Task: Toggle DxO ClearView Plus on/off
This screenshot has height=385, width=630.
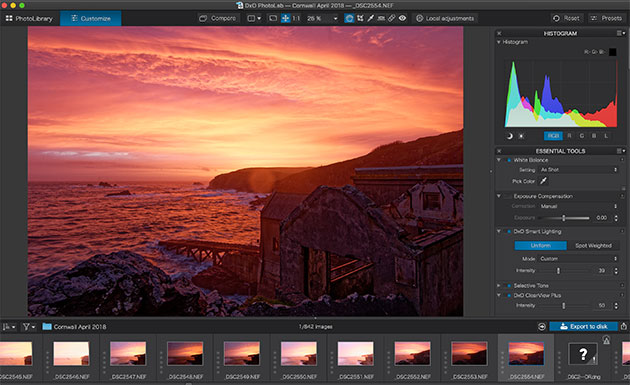Action: click(x=509, y=295)
